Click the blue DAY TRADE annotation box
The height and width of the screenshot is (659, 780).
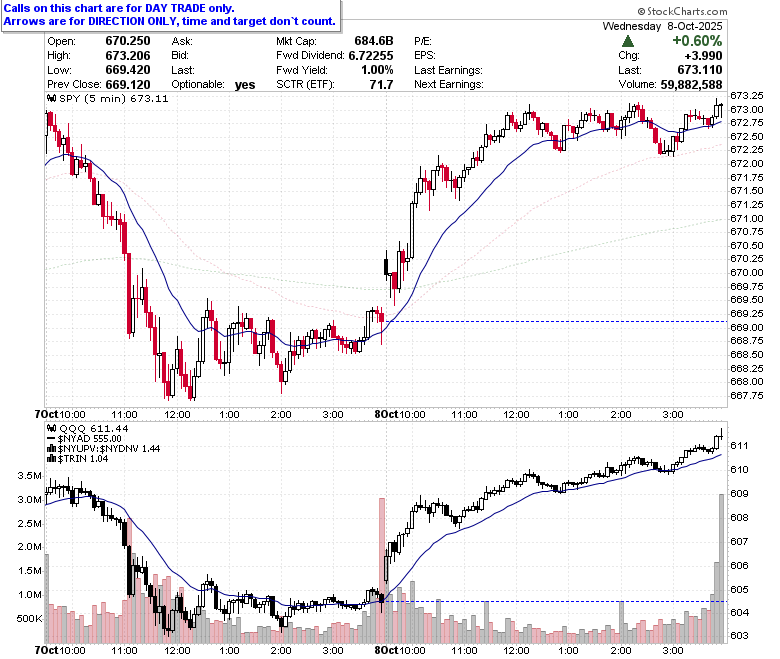click(x=171, y=15)
